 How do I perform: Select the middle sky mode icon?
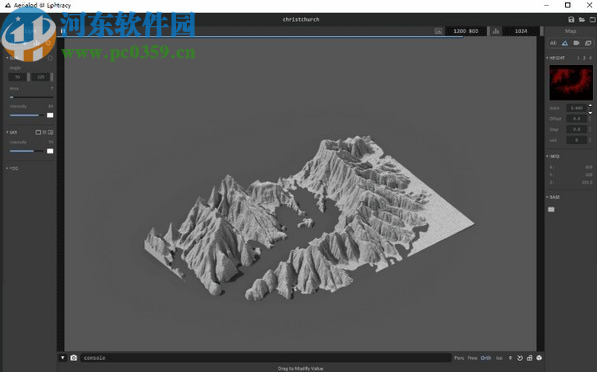point(44,132)
